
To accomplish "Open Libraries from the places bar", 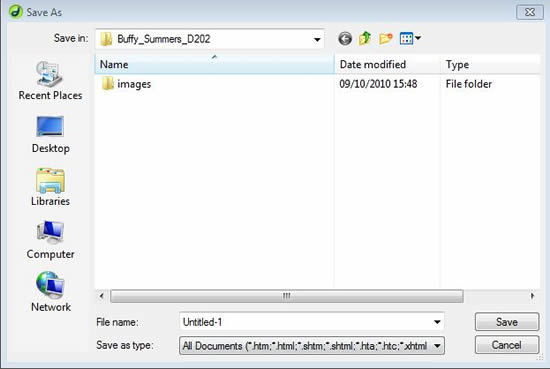I will (x=50, y=187).
